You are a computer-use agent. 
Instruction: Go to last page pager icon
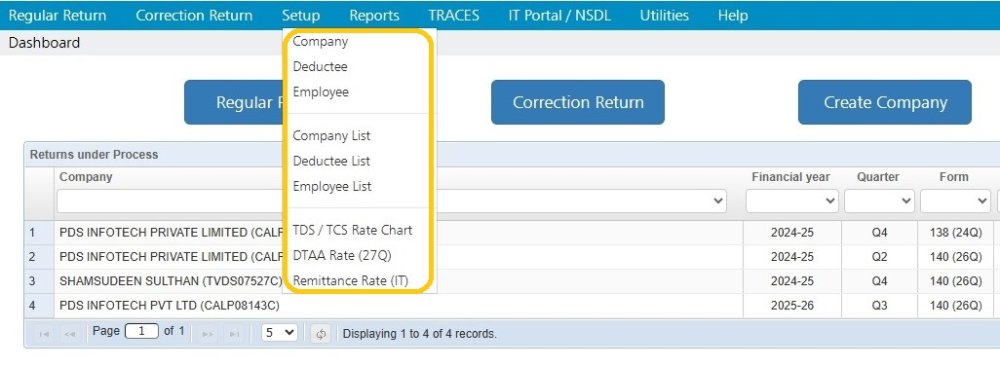pyautogui.click(x=234, y=334)
